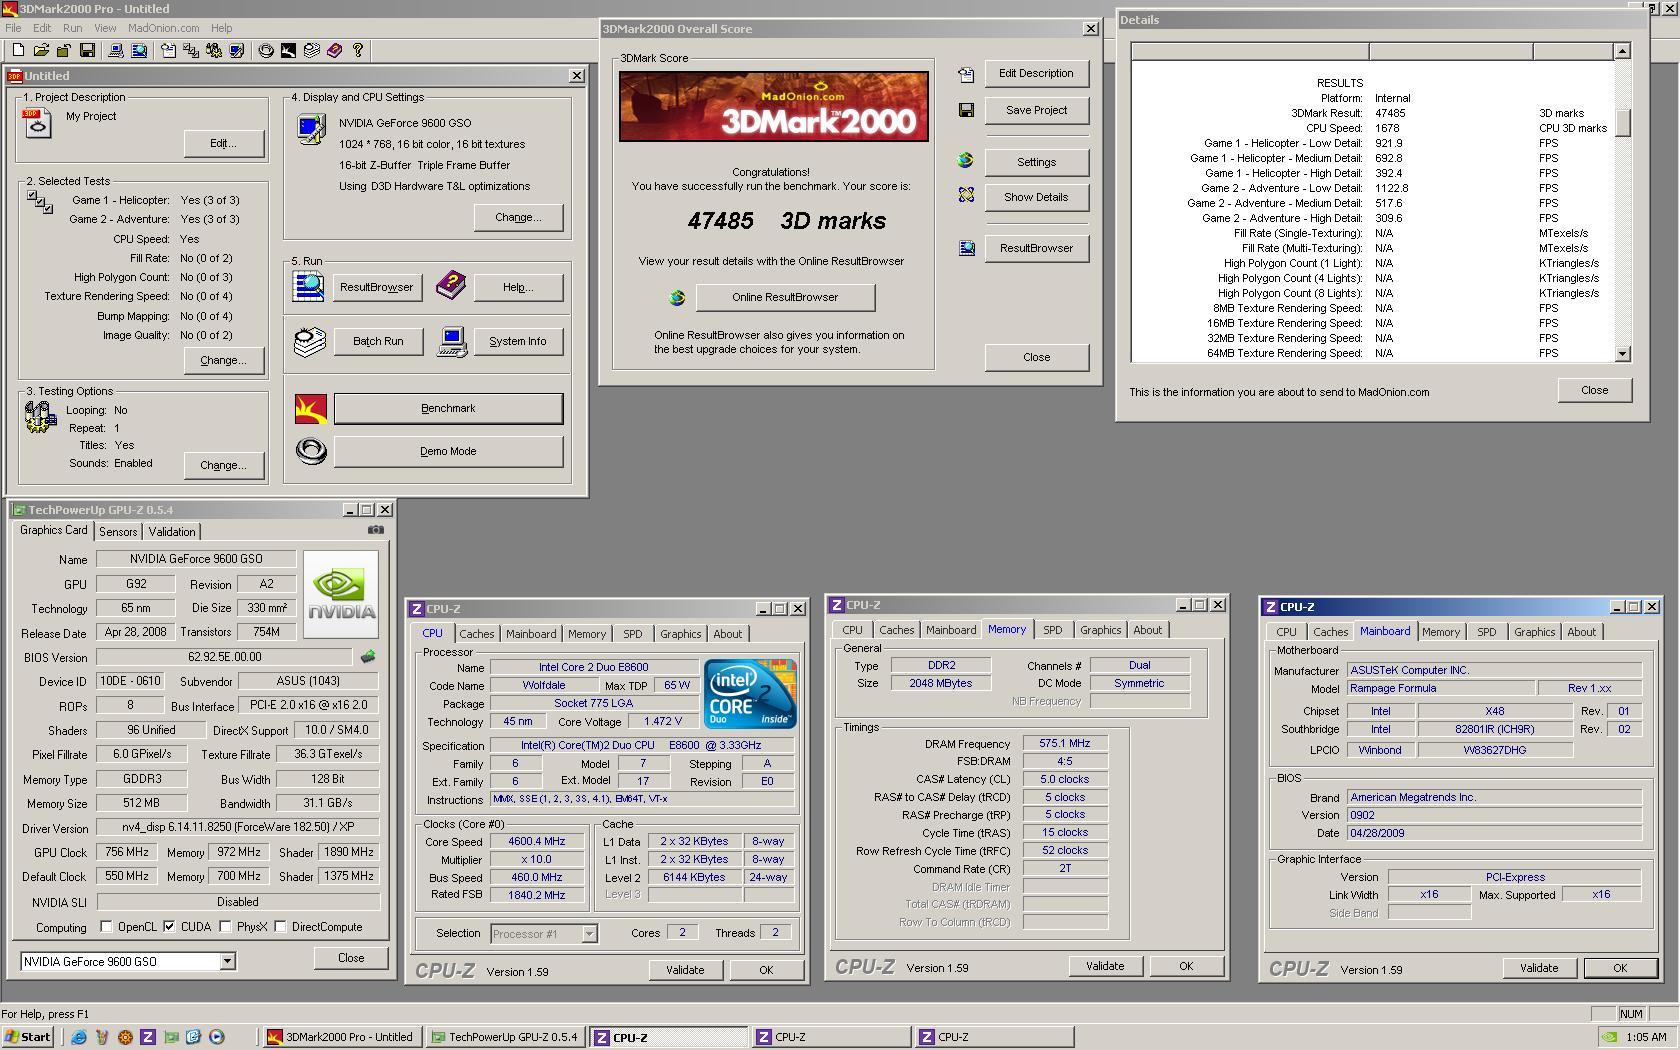Open Caches tab in the CPU tab window
Image resolution: width=1680 pixels, height=1050 pixels.
(x=477, y=634)
